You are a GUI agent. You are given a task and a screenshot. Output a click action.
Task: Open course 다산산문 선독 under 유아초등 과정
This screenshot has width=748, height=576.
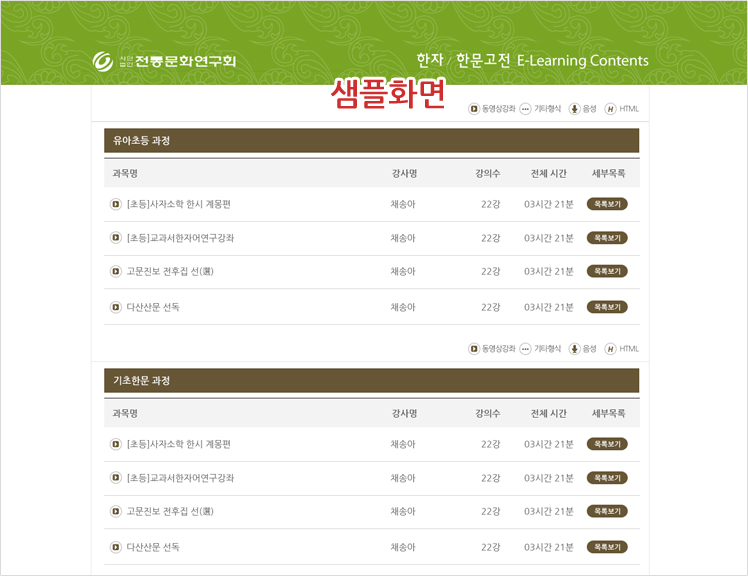[153, 307]
